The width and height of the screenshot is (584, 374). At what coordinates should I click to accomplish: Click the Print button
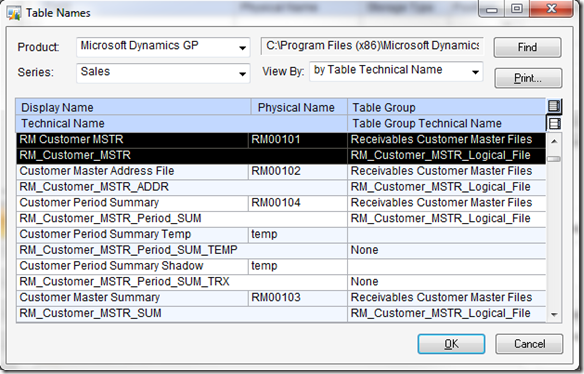tap(528, 78)
